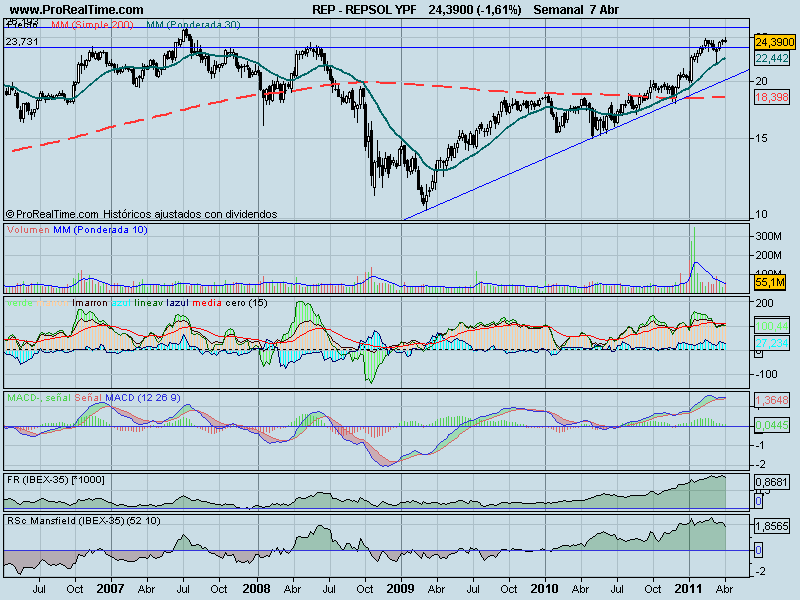Click the 0,8681 relative strength value
Viewport: 800px width, 600px height.
pos(772,482)
